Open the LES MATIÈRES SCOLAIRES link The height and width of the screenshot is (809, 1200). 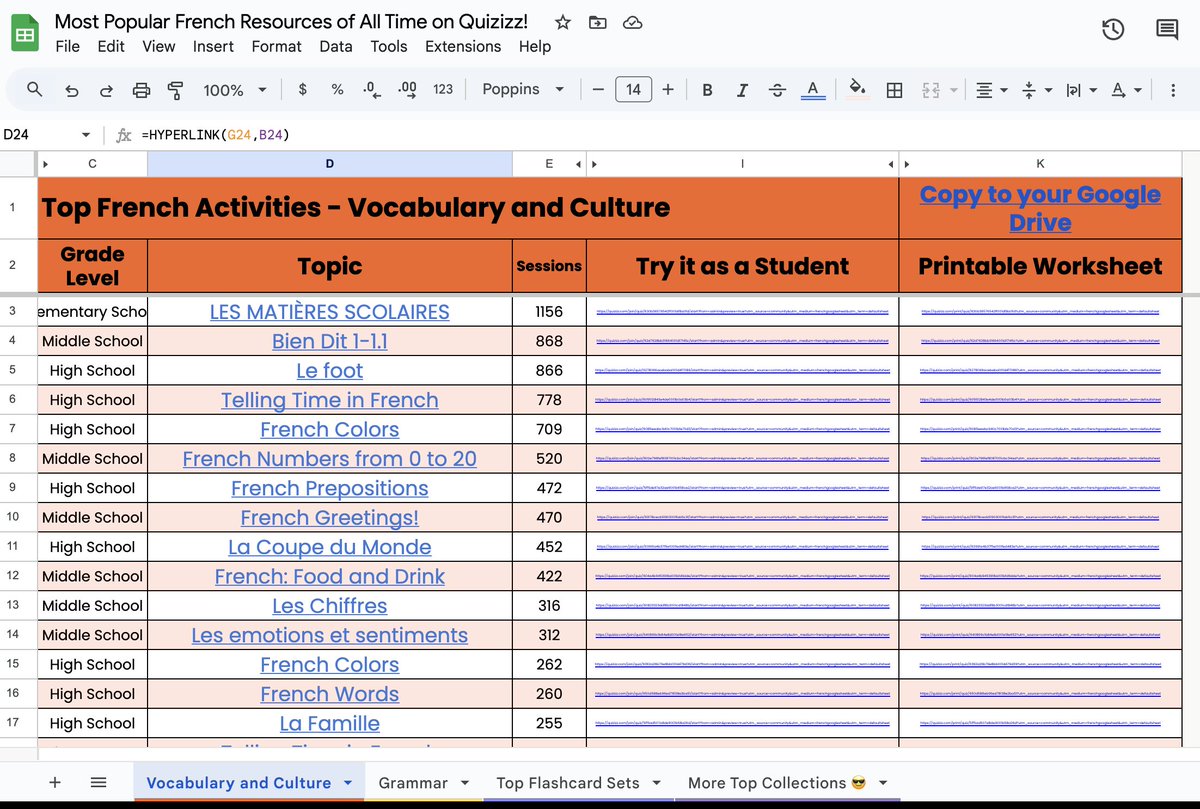point(329,312)
